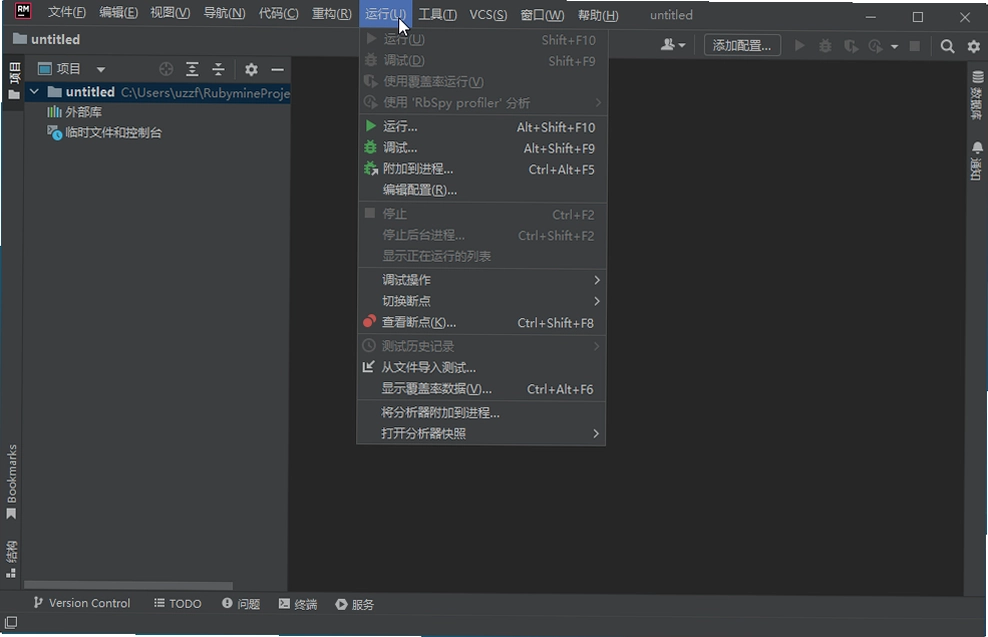Open the 通知 bell side tab
This screenshot has width=988, height=637.
(976, 161)
